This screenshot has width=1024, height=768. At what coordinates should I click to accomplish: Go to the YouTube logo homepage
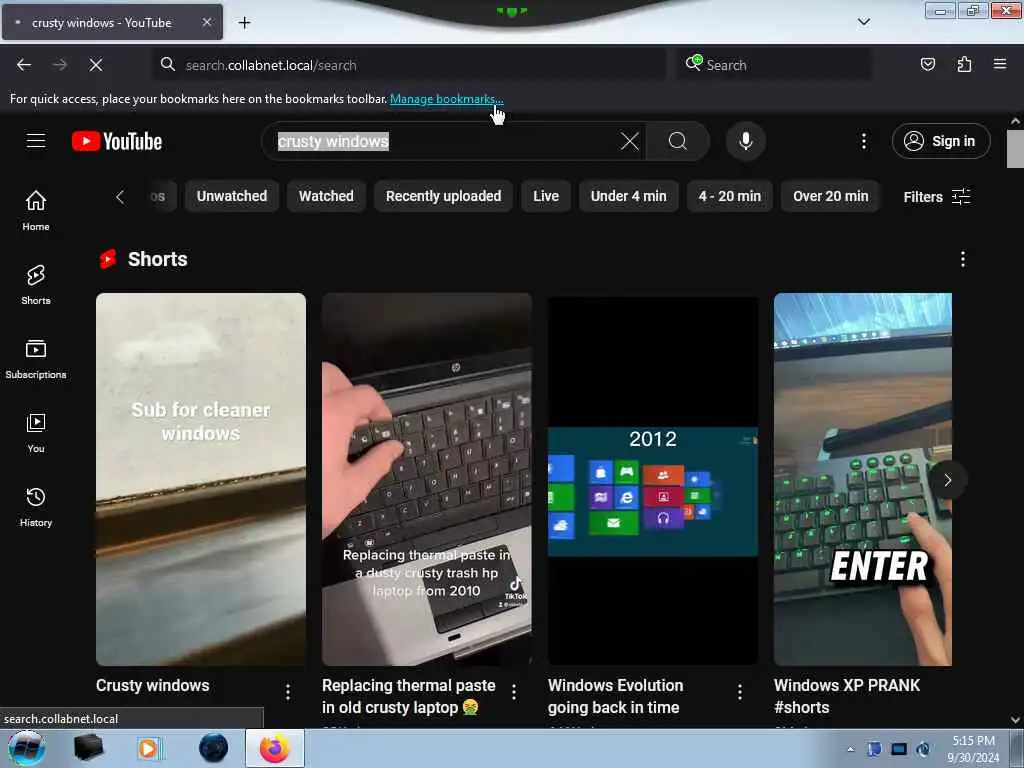[117, 141]
